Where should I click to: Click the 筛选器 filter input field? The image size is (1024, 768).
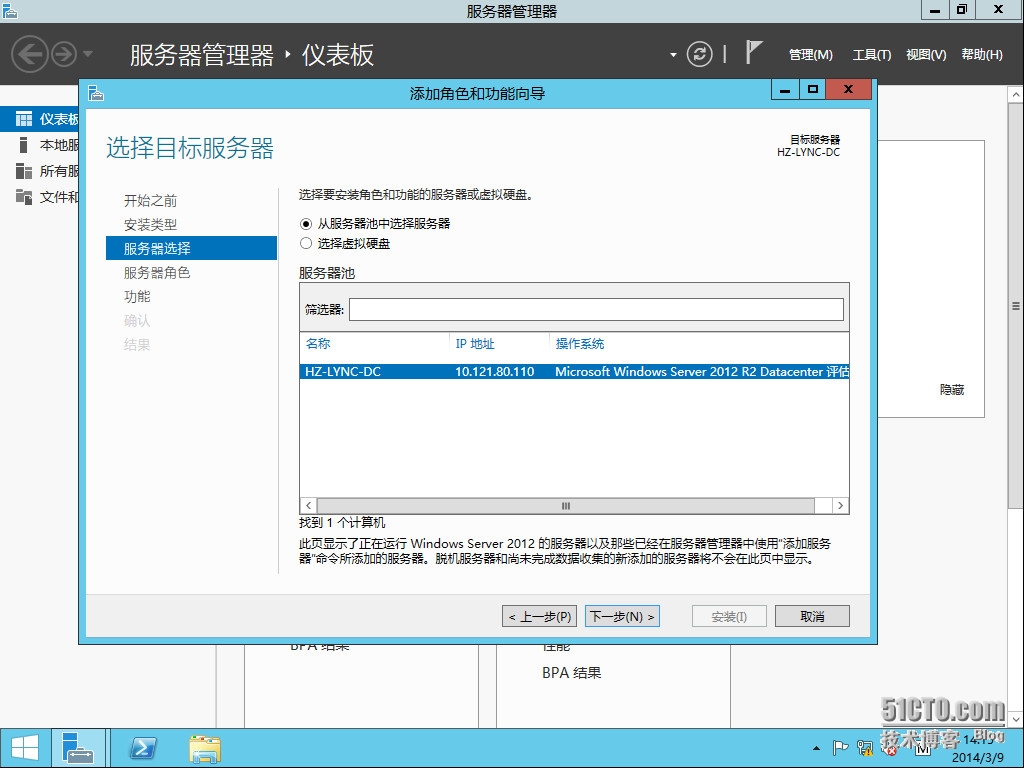pos(596,310)
